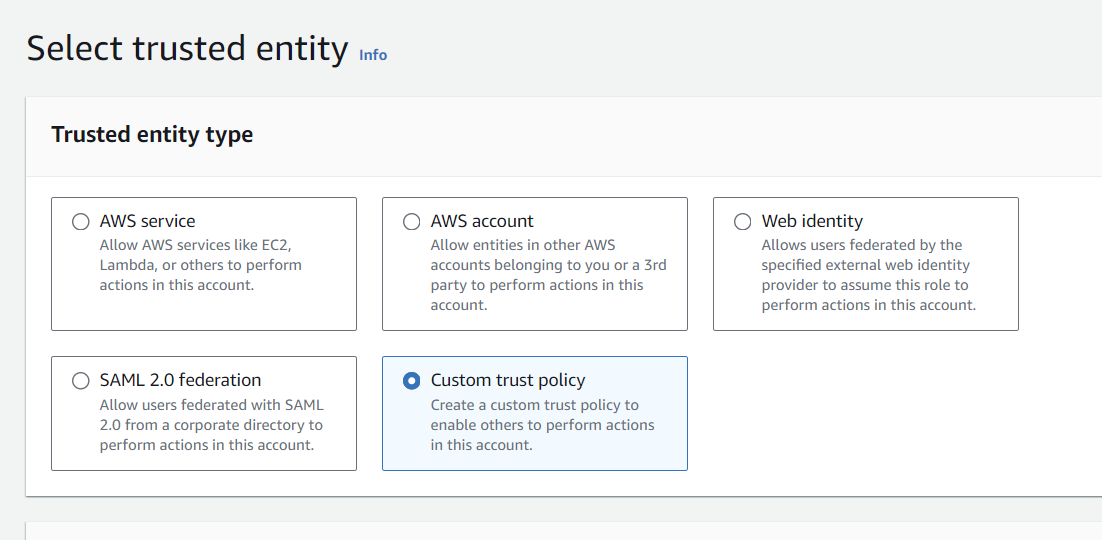Click the "AWS service" card title label
Image resolution: width=1102 pixels, height=540 pixels.
(x=148, y=221)
